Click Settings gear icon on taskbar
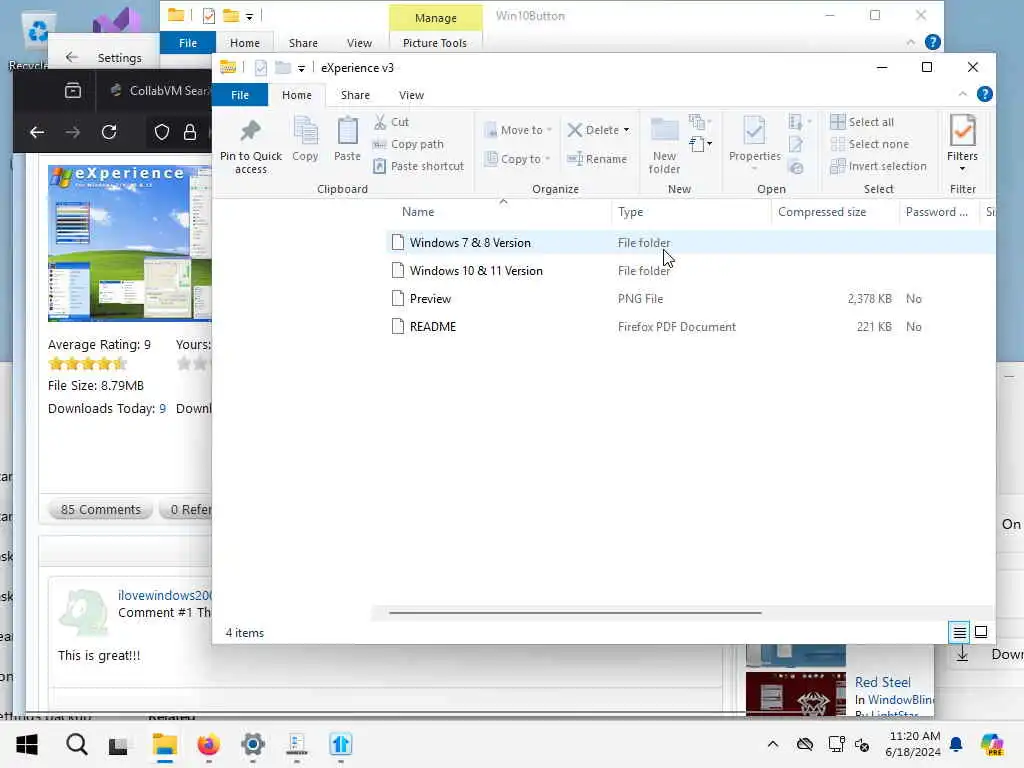Image resolution: width=1024 pixels, height=768 pixels. pos(253,744)
